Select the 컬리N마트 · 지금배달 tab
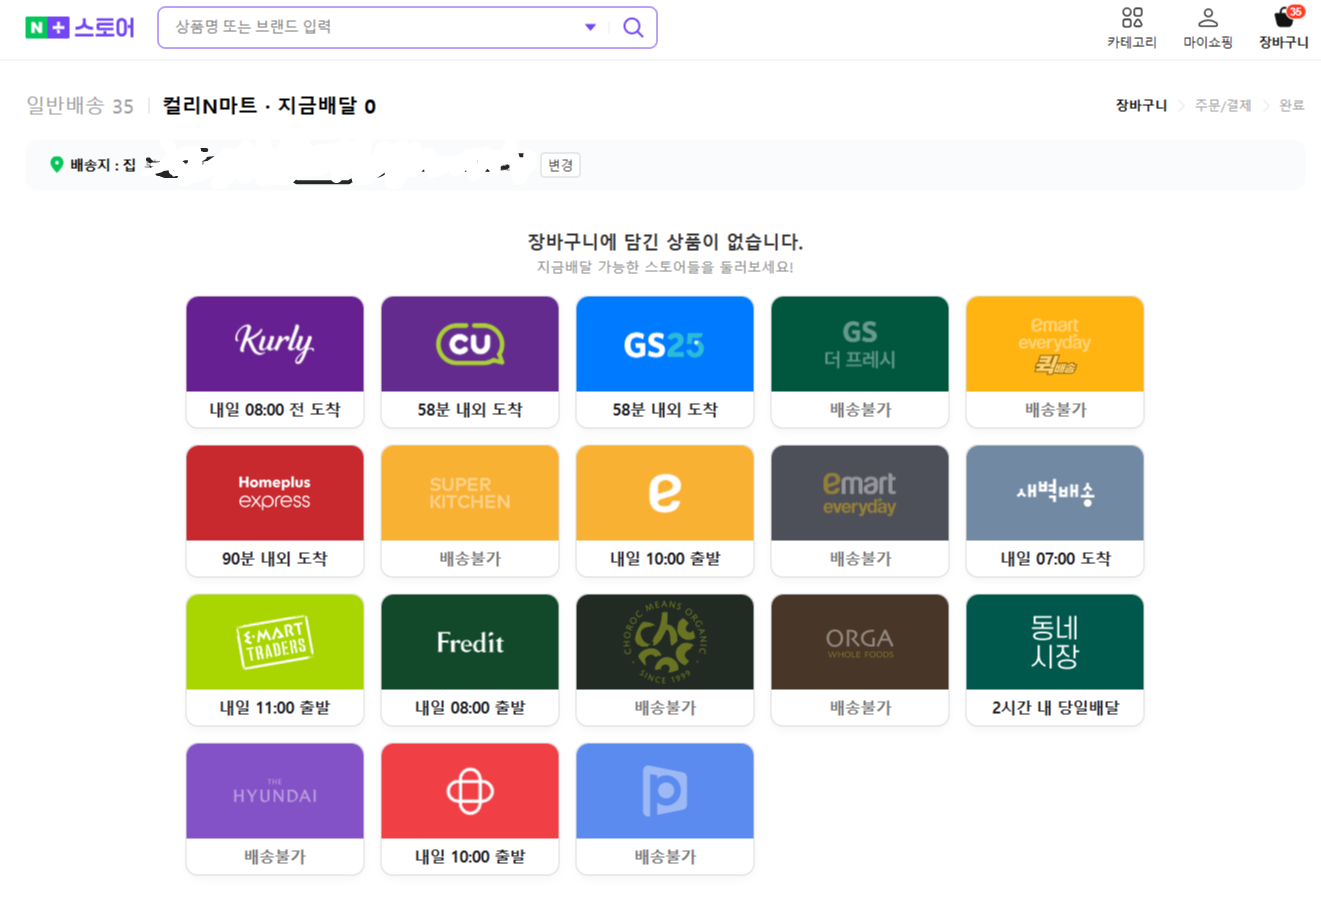The height and width of the screenshot is (902, 1321). (x=268, y=106)
